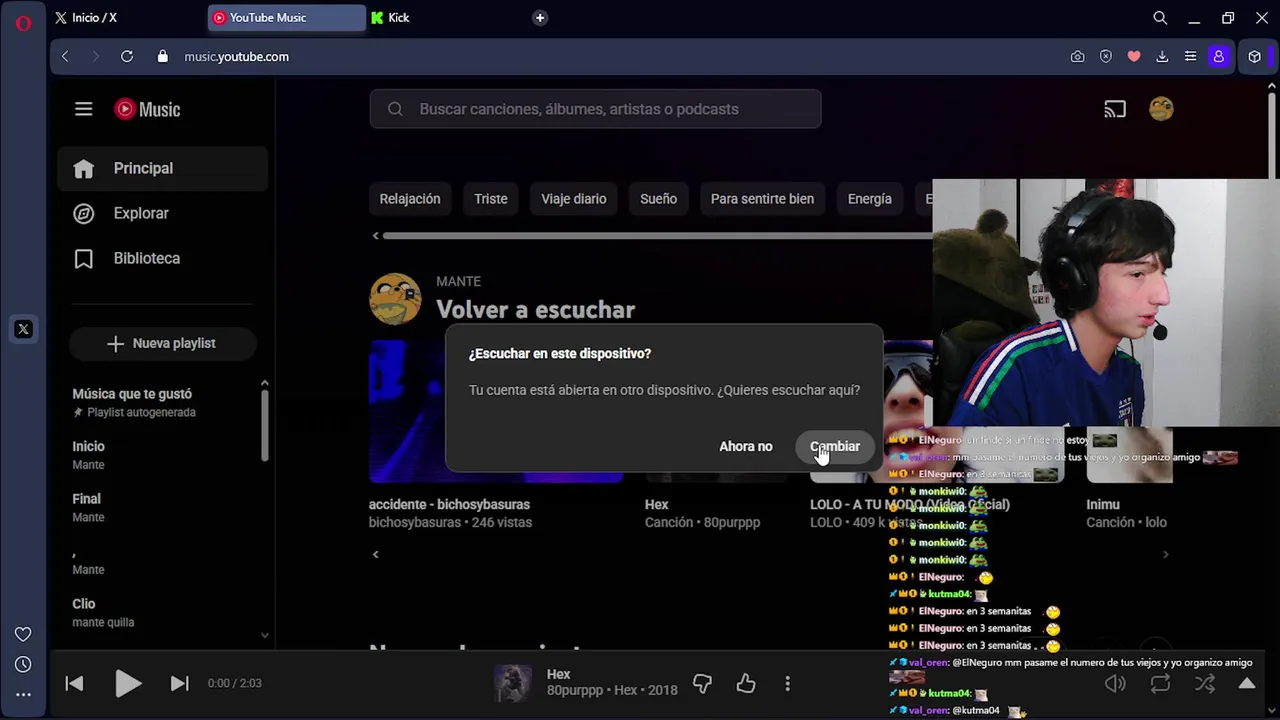Open Opera sidebar heart bookmarks icon
This screenshot has width=1280, height=720.
click(x=23, y=634)
